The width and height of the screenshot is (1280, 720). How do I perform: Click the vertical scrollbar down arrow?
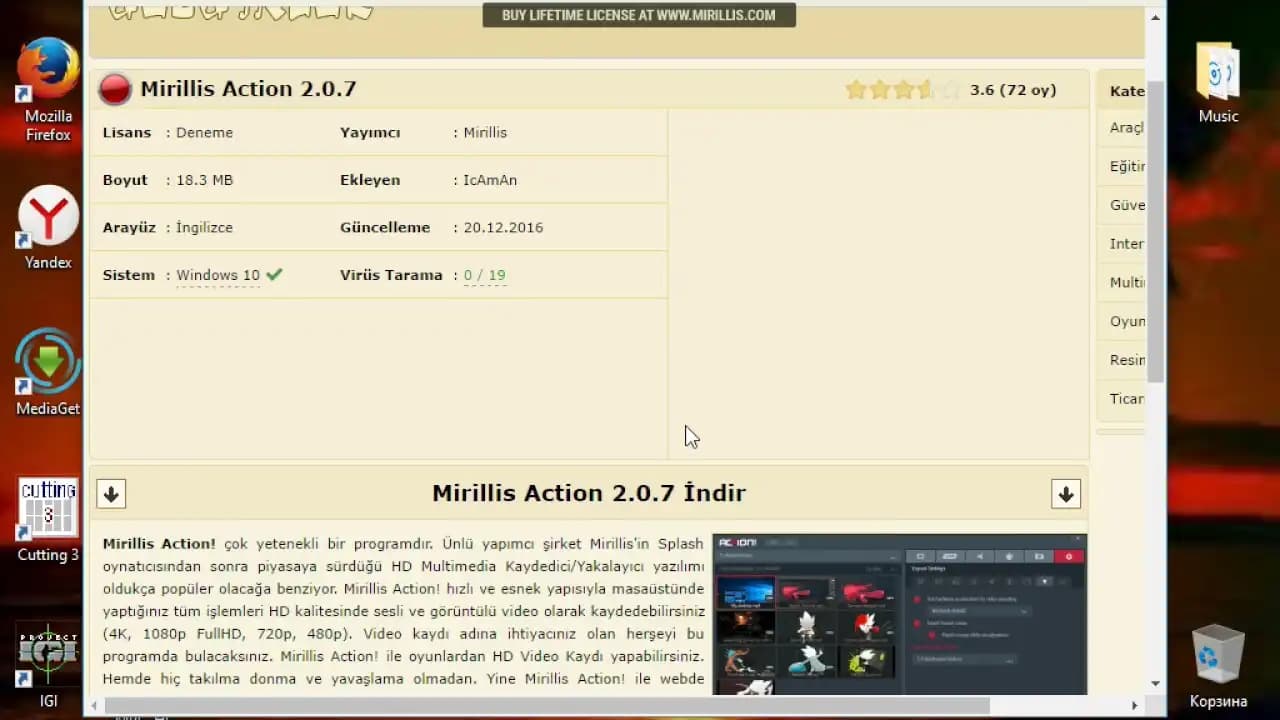(1156, 684)
